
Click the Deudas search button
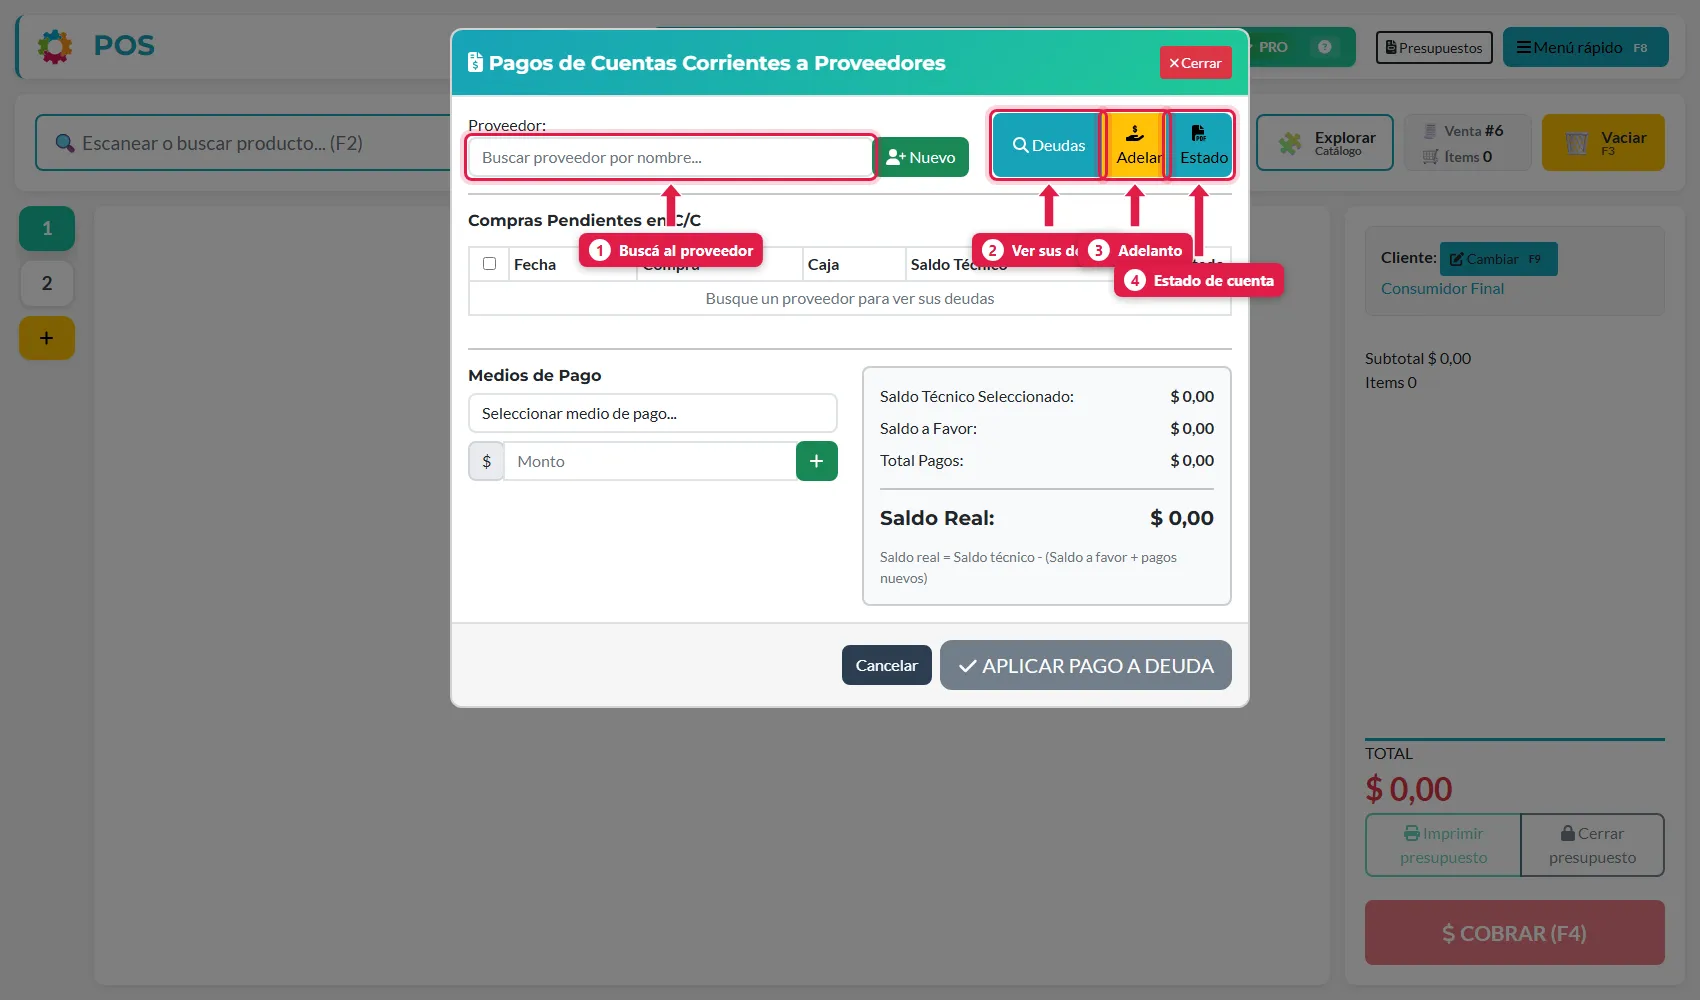click(1048, 145)
